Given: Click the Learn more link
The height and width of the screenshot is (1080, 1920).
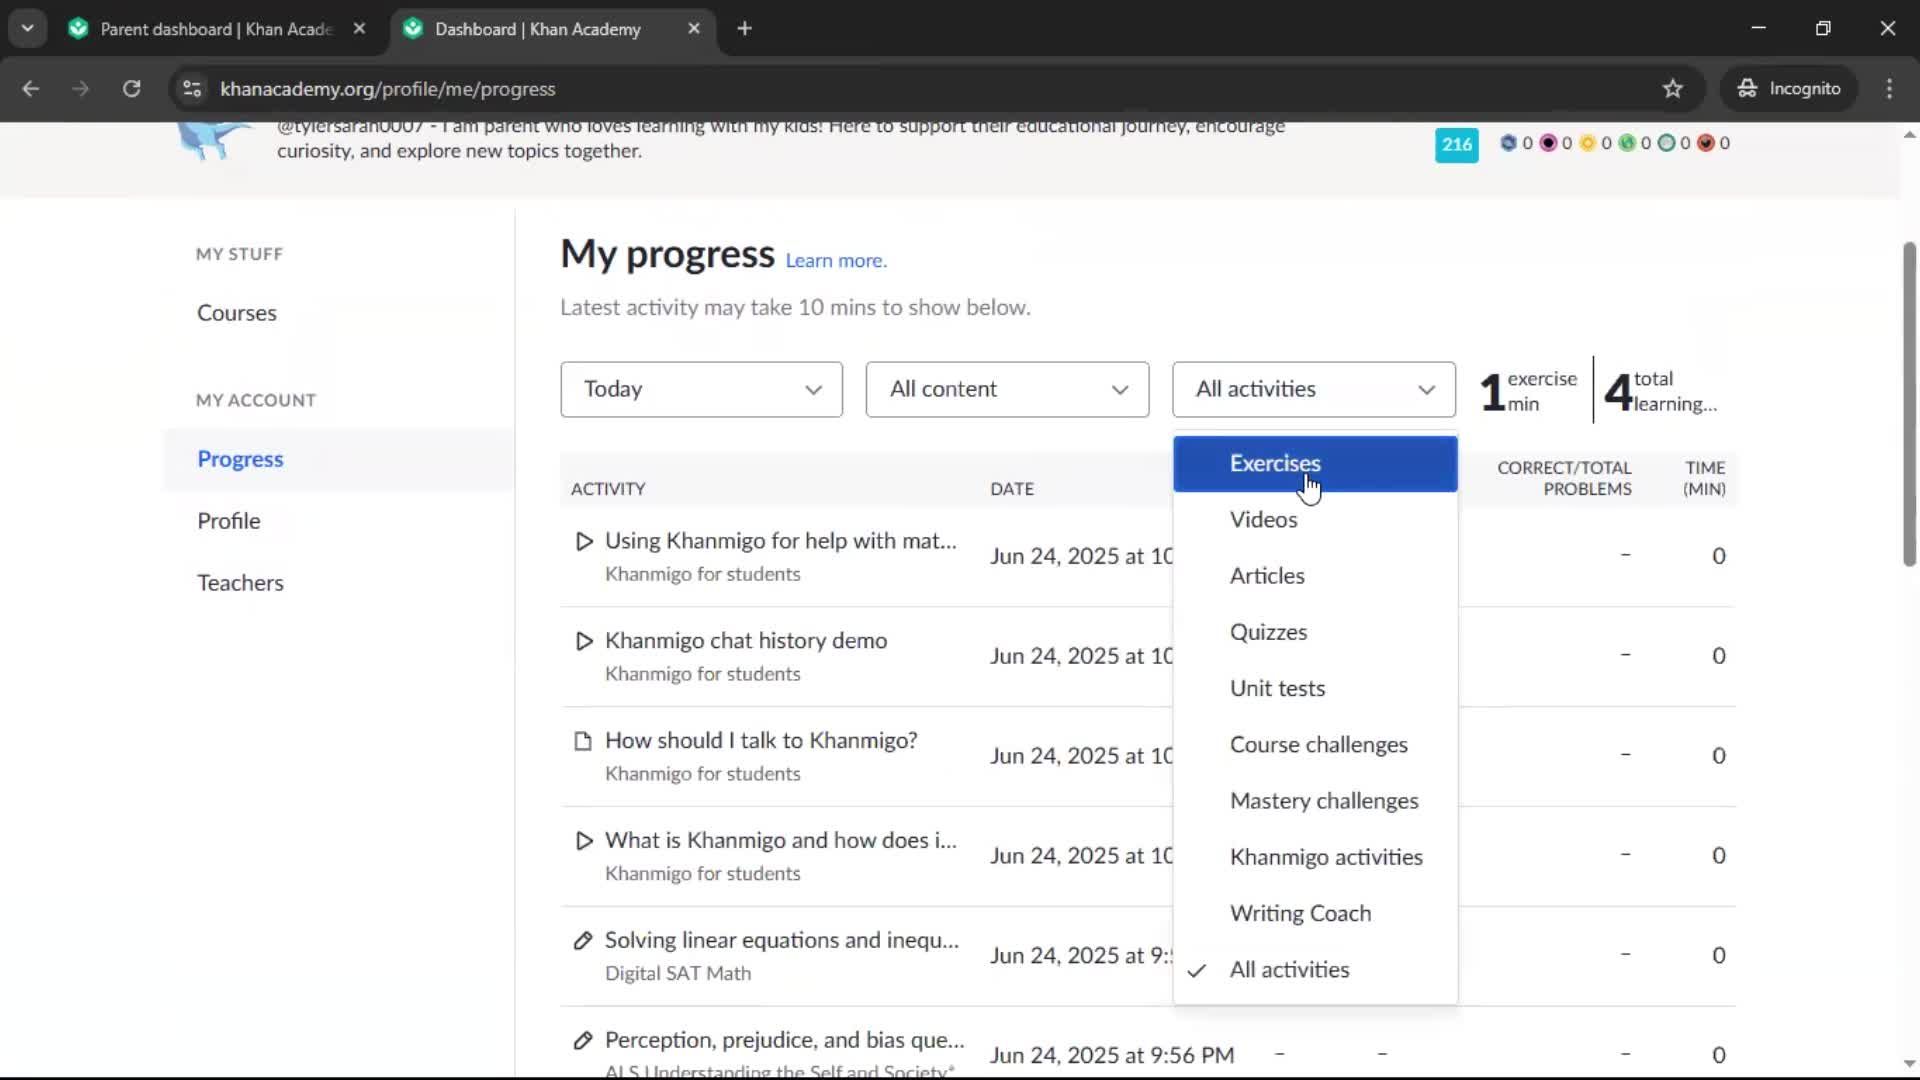Looking at the screenshot, I should click(836, 260).
